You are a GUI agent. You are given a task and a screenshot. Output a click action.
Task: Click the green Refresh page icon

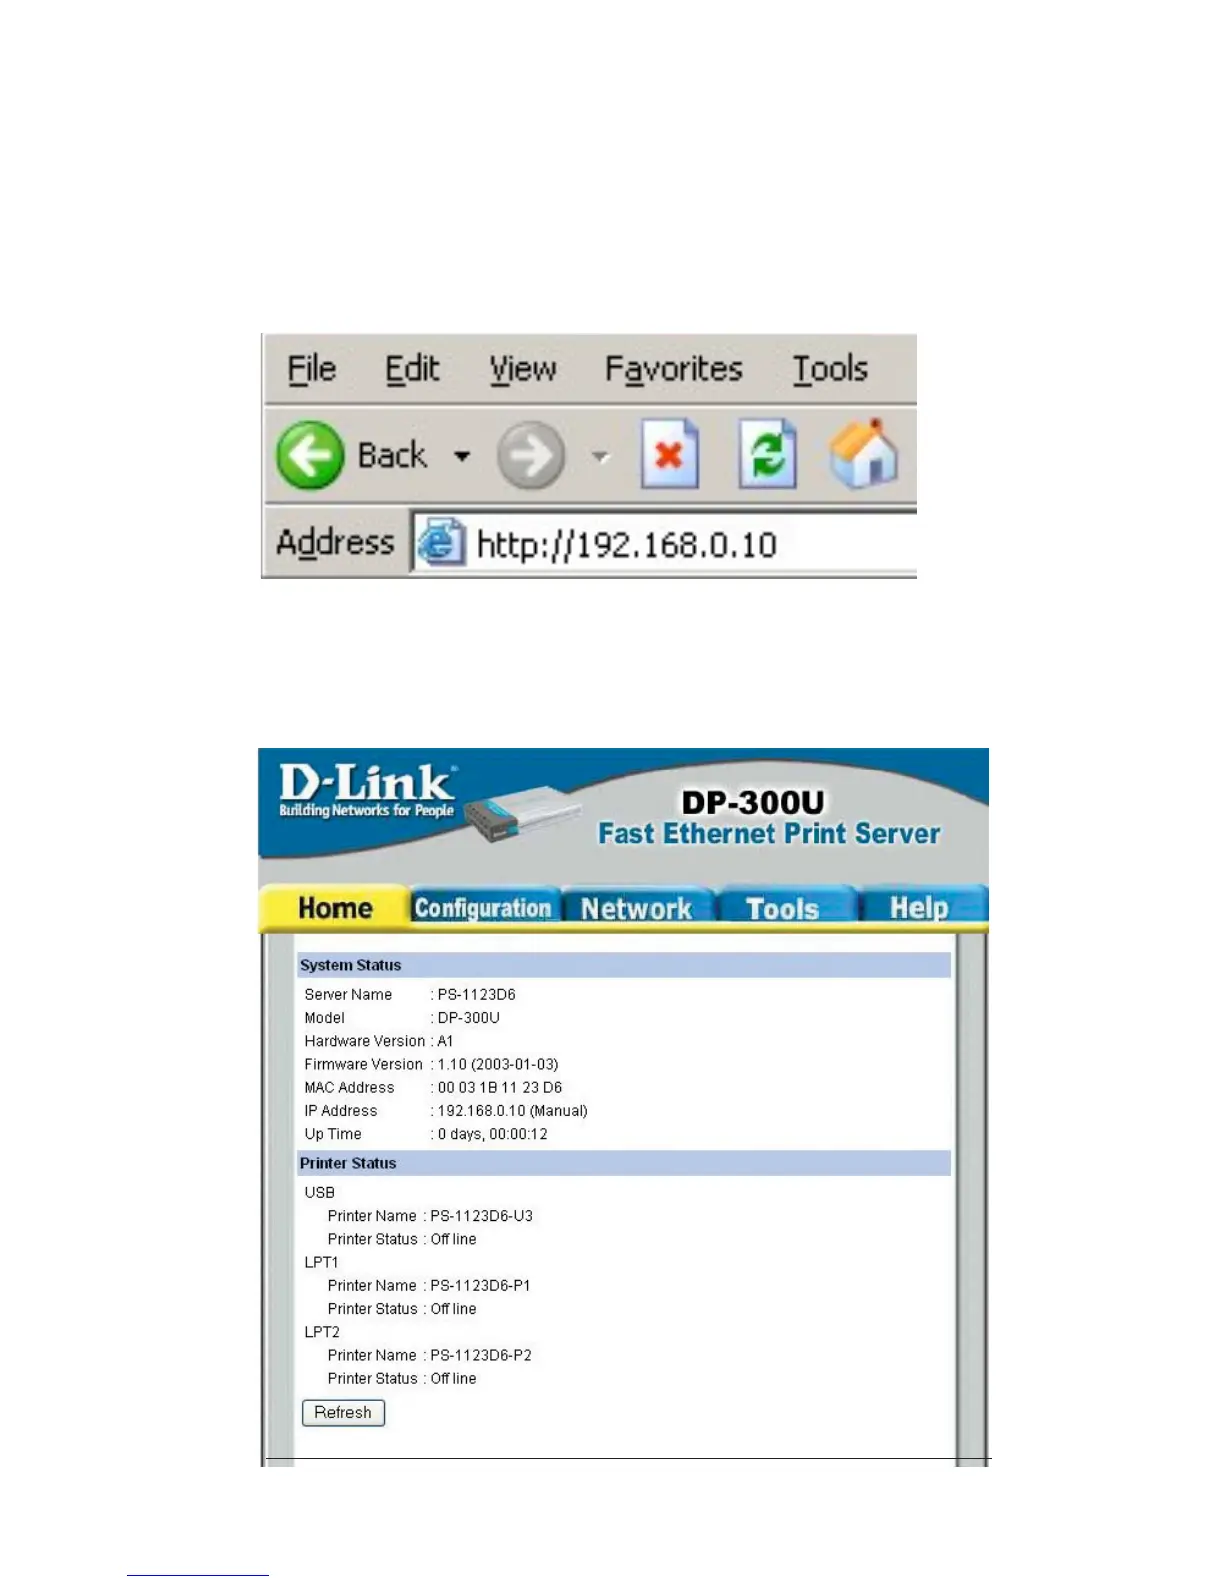(767, 455)
